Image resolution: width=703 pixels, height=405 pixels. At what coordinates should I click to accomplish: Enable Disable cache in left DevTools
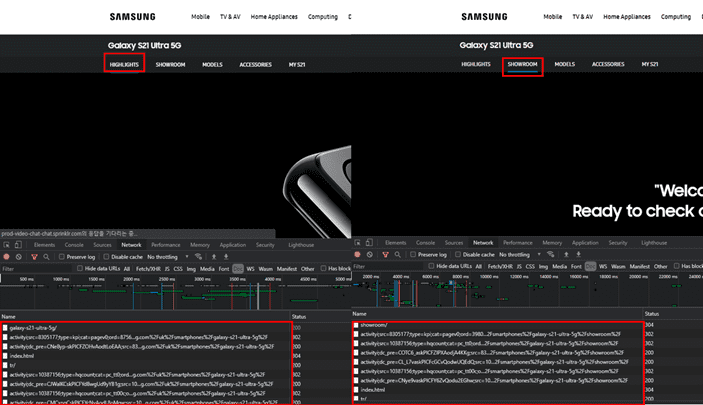[106, 257]
